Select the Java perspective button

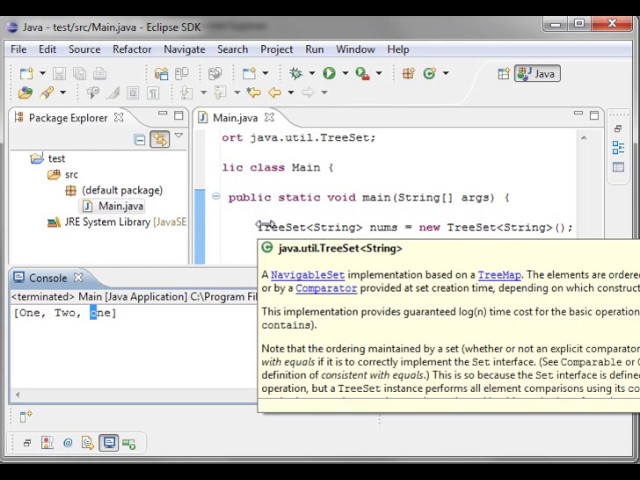(x=537, y=73)
